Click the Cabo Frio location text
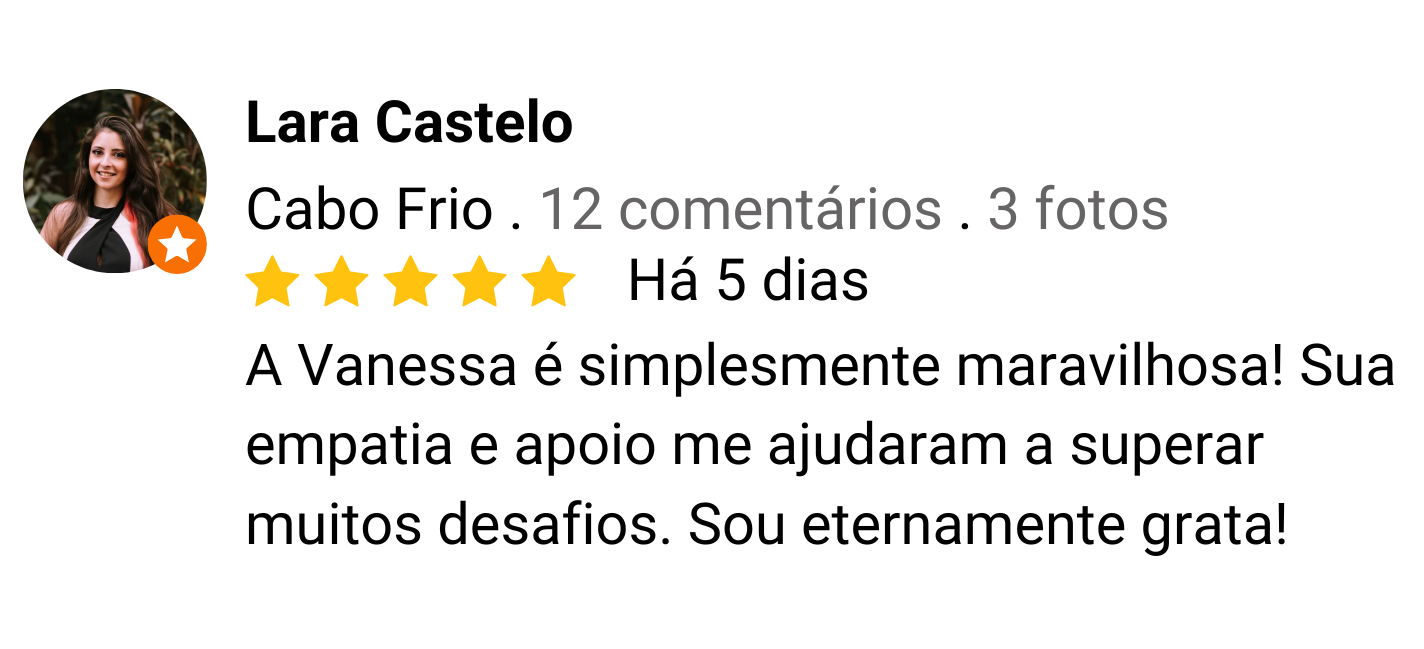 click(x=369, y=210)
